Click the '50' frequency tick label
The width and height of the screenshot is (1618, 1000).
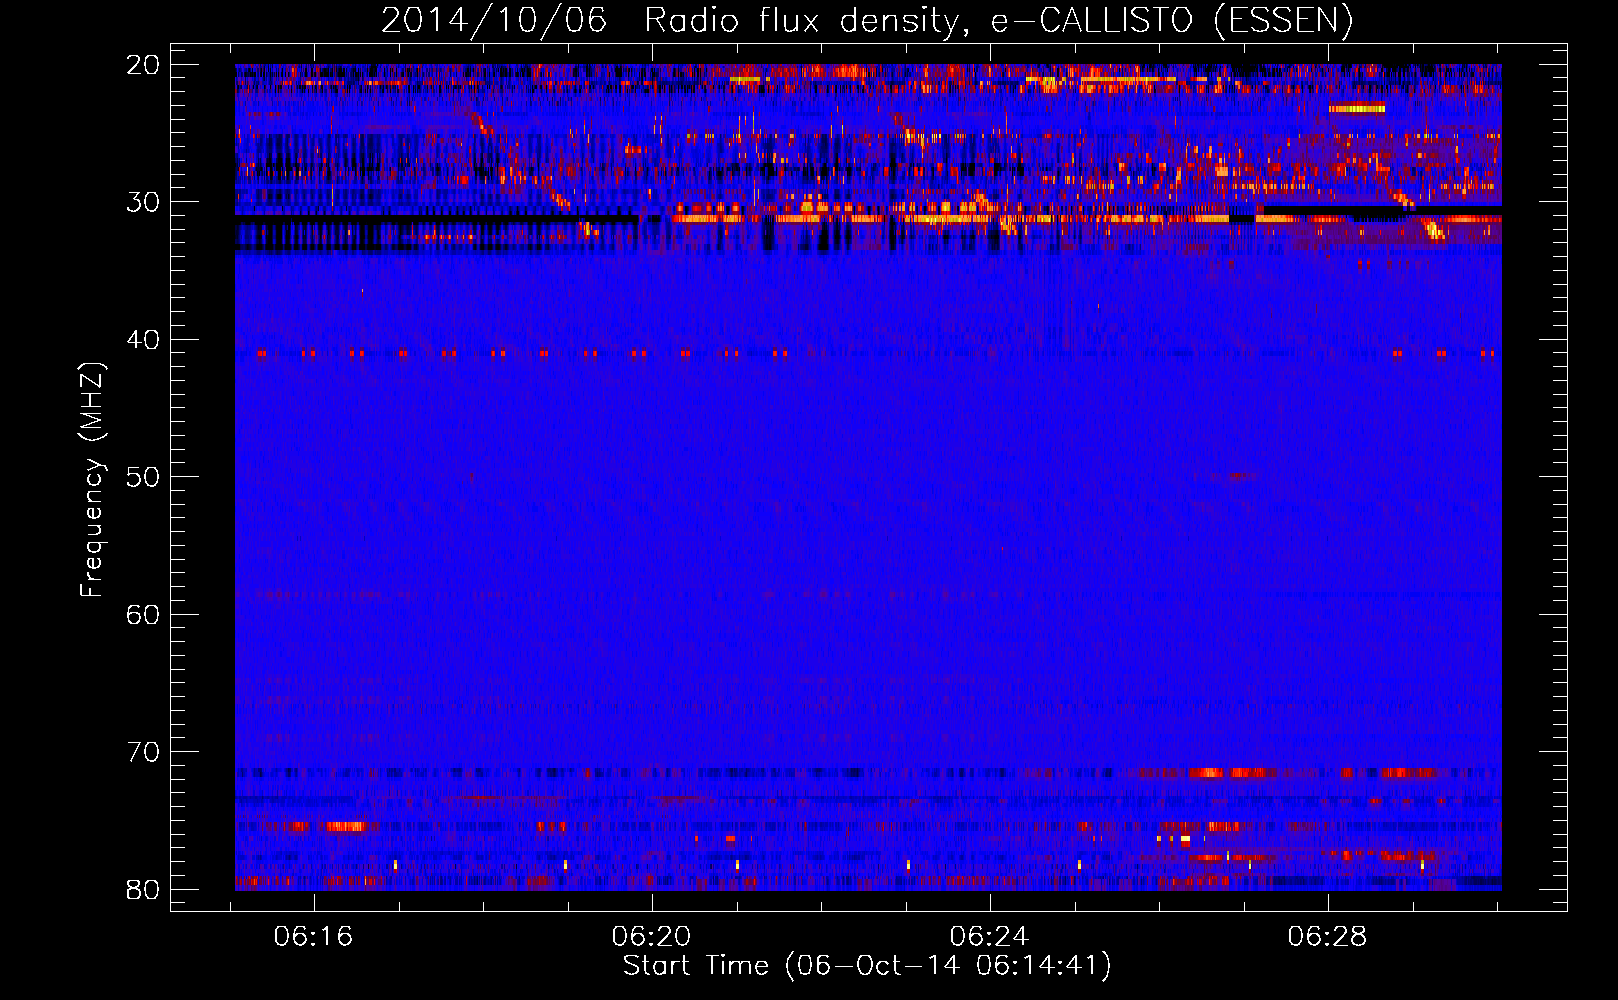click(x=143, y=477)
